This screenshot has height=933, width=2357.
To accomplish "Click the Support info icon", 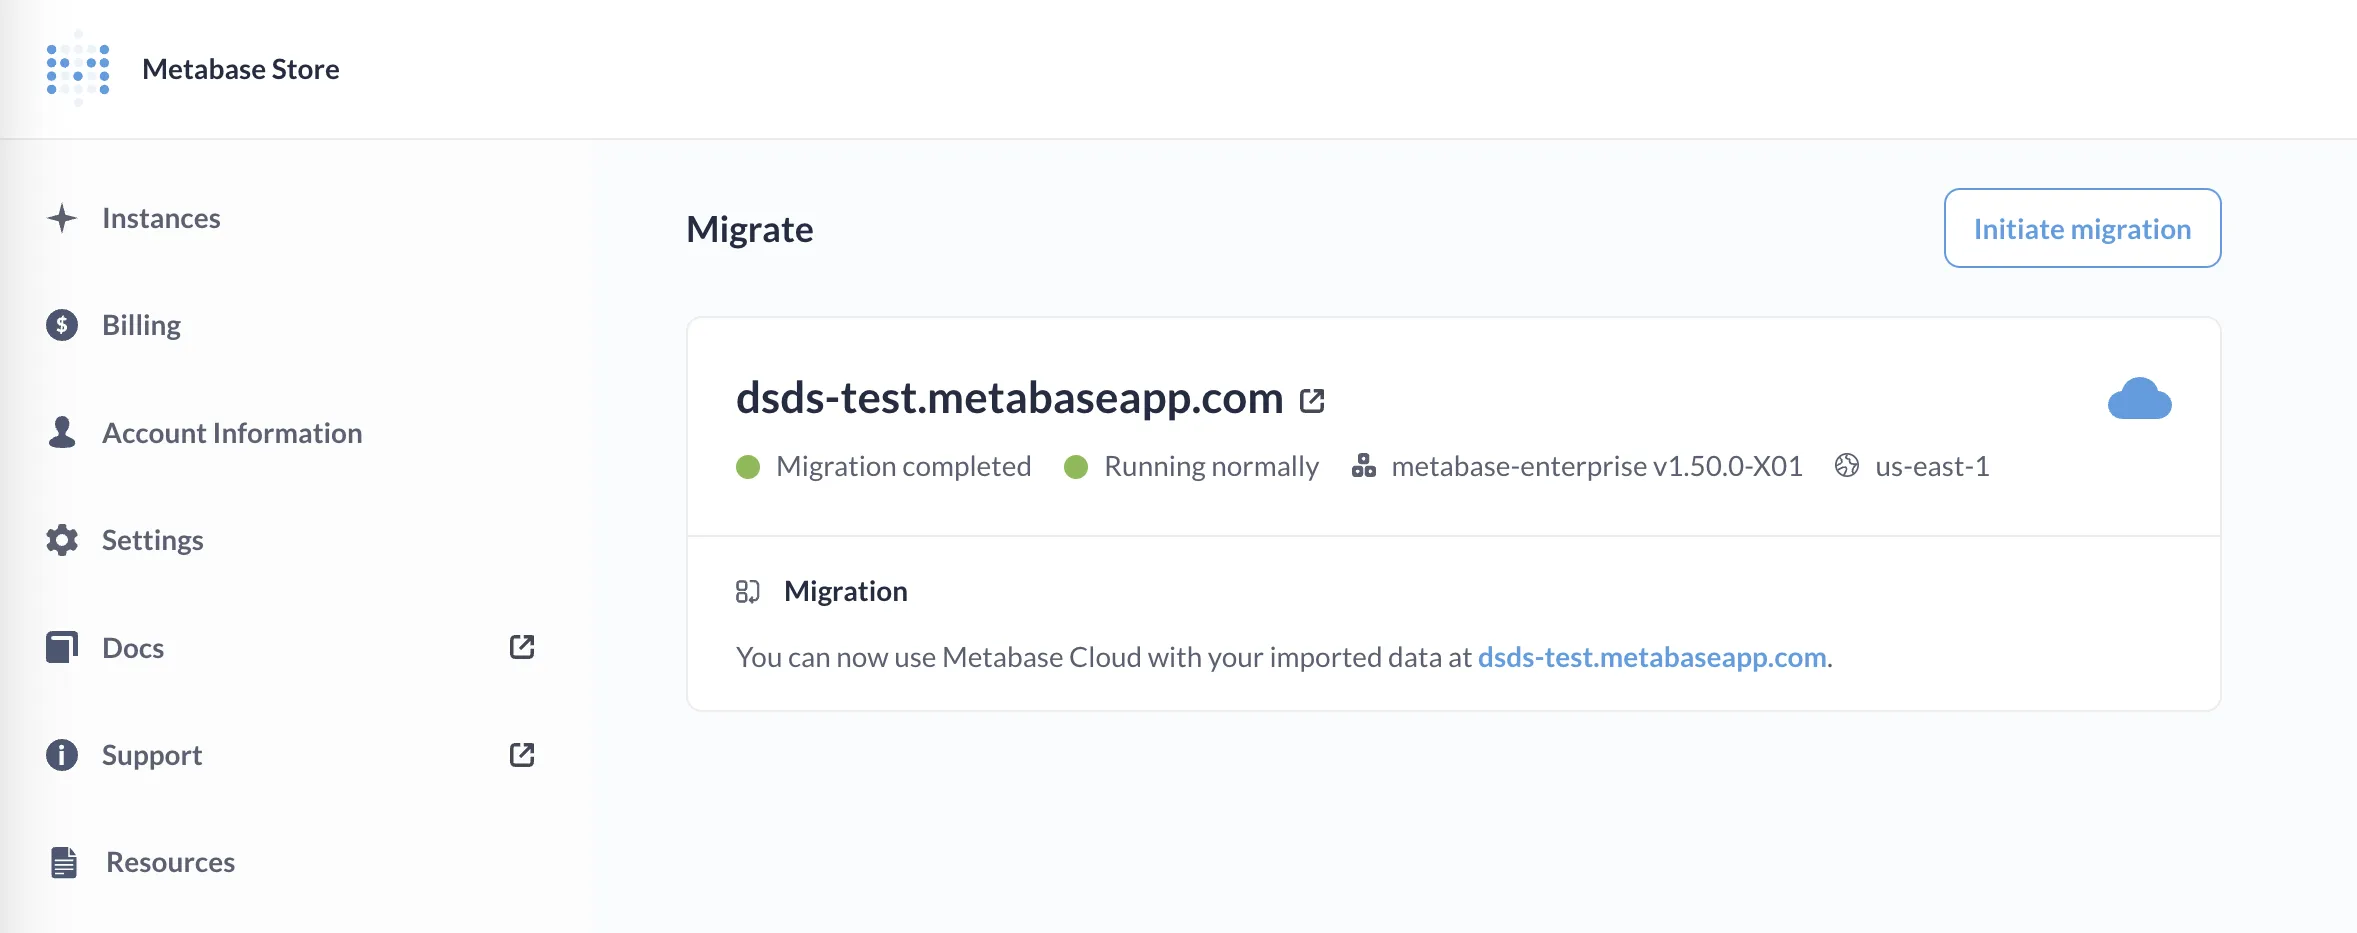I will pyautogui.click(x=62, y=755).
